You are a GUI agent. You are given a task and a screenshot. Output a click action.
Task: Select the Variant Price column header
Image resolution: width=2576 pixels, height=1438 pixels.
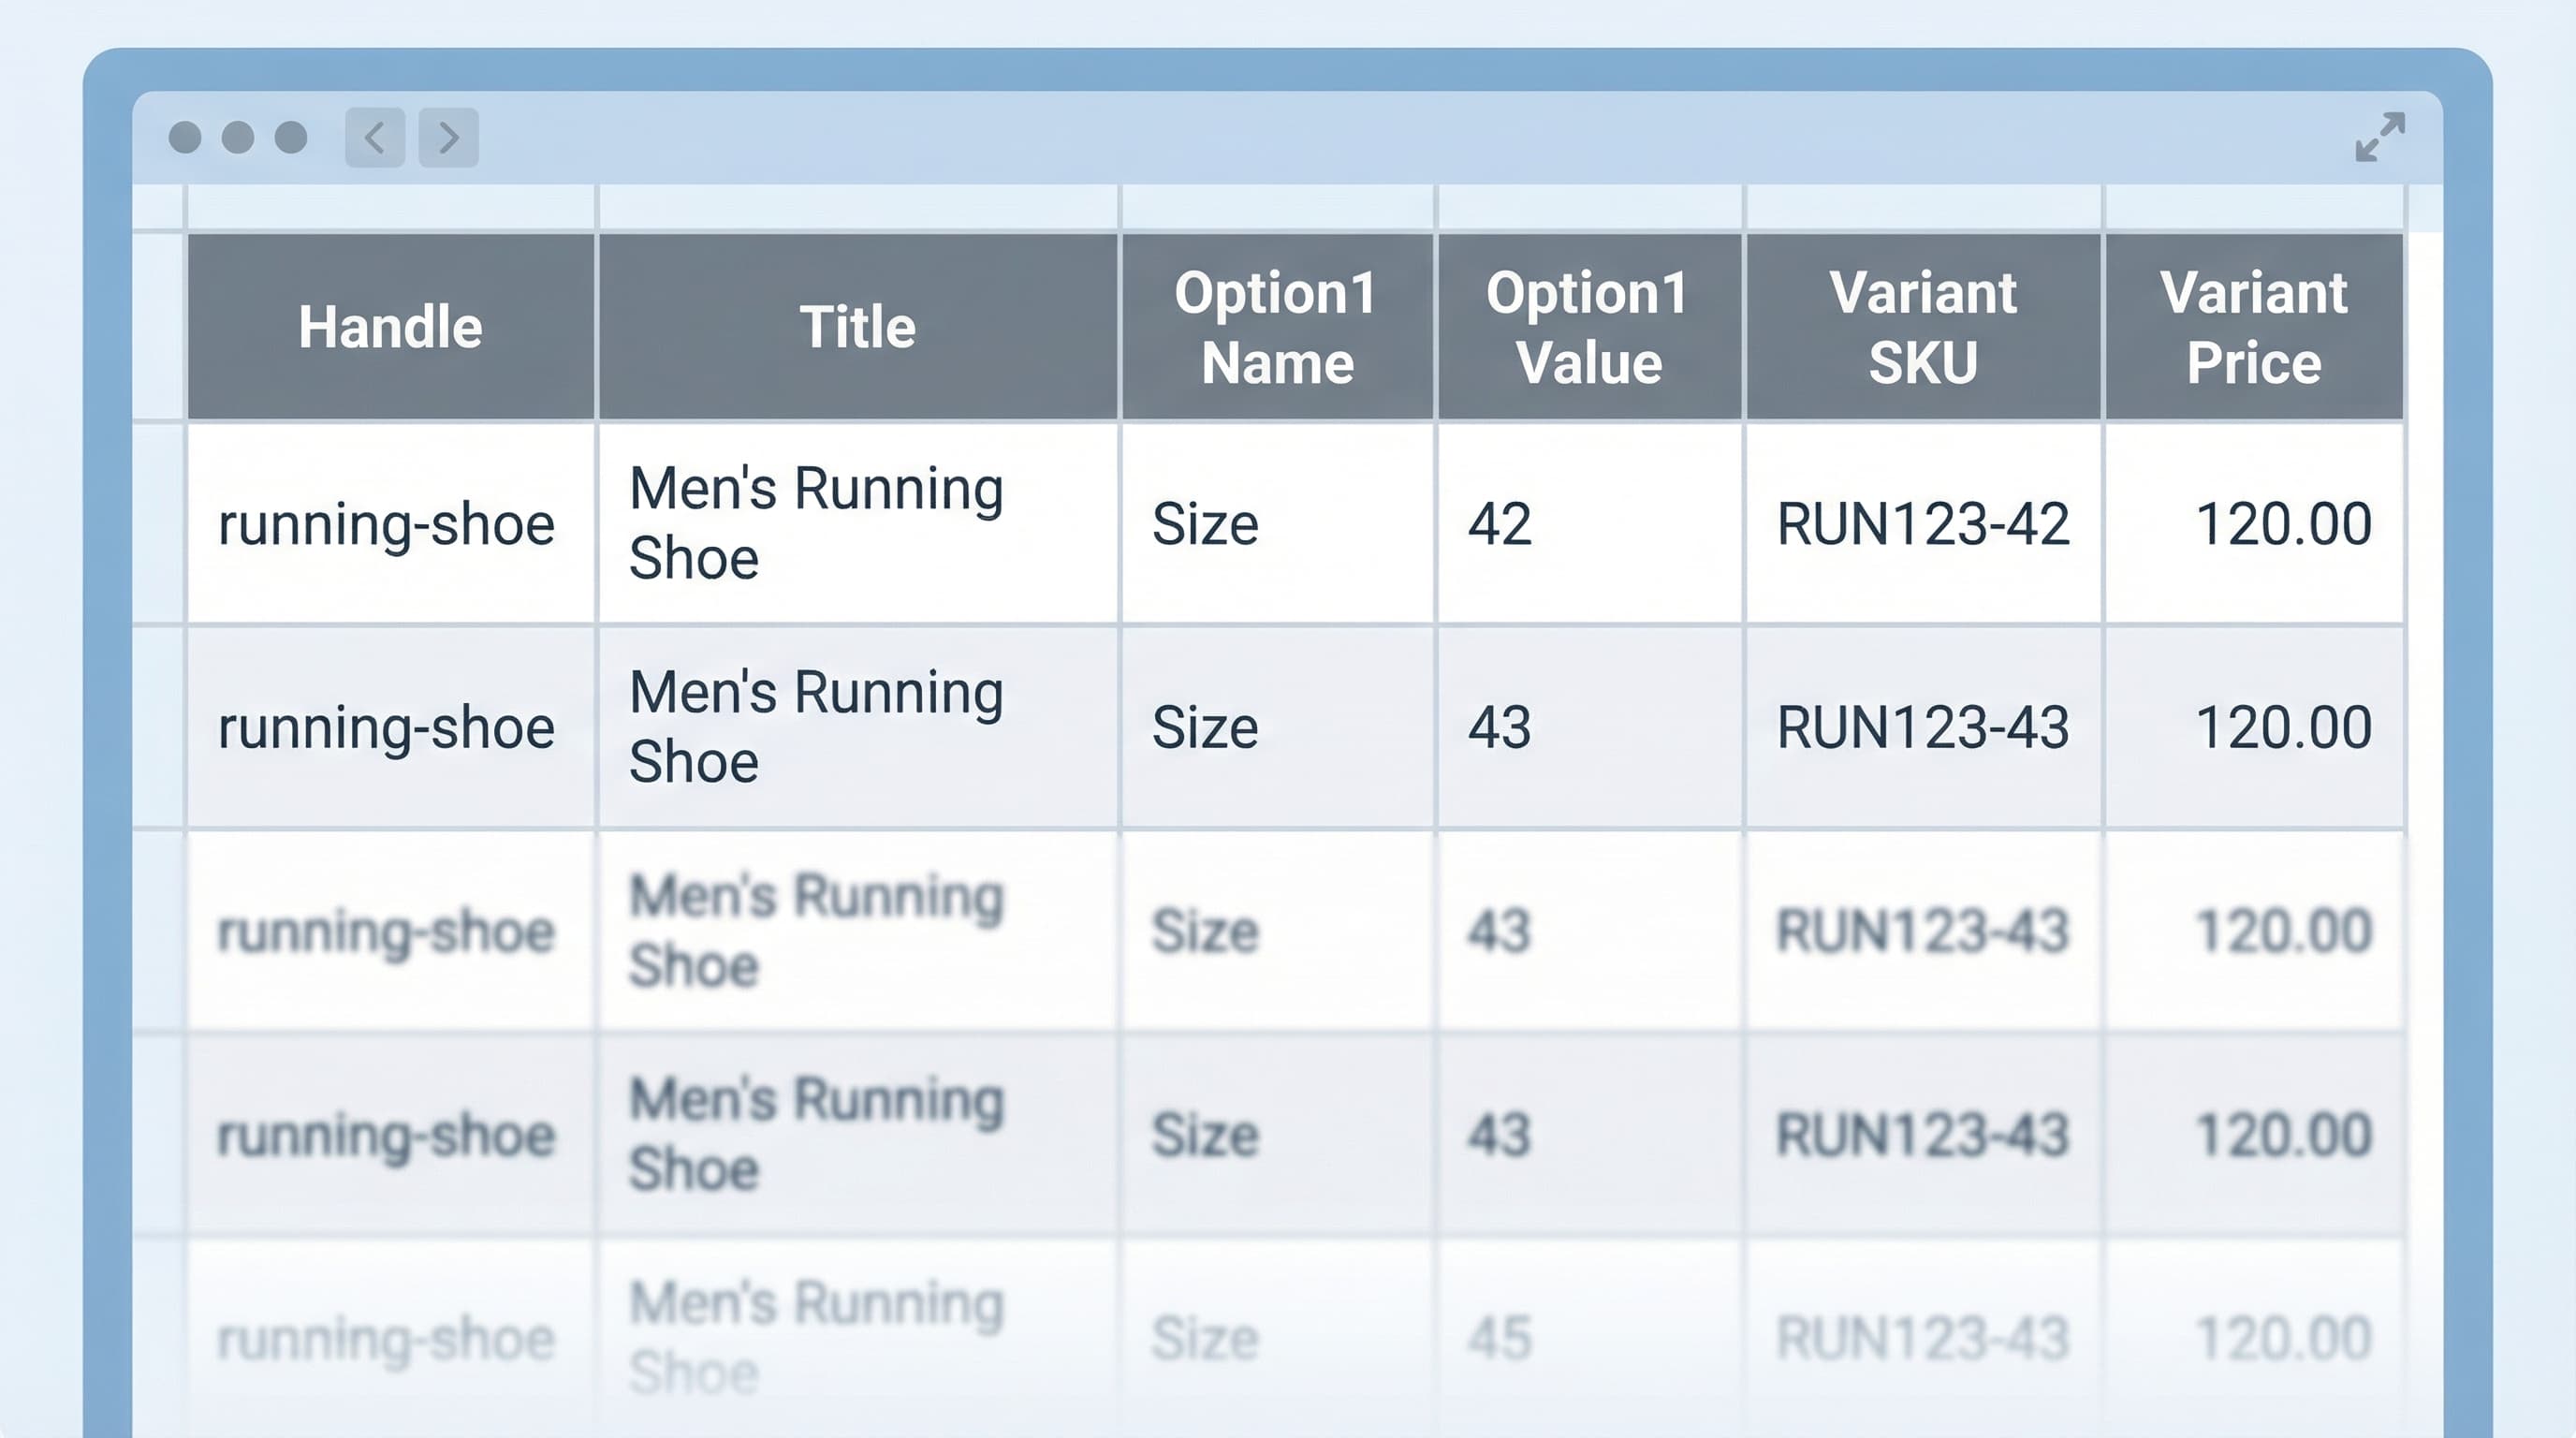2253,327
